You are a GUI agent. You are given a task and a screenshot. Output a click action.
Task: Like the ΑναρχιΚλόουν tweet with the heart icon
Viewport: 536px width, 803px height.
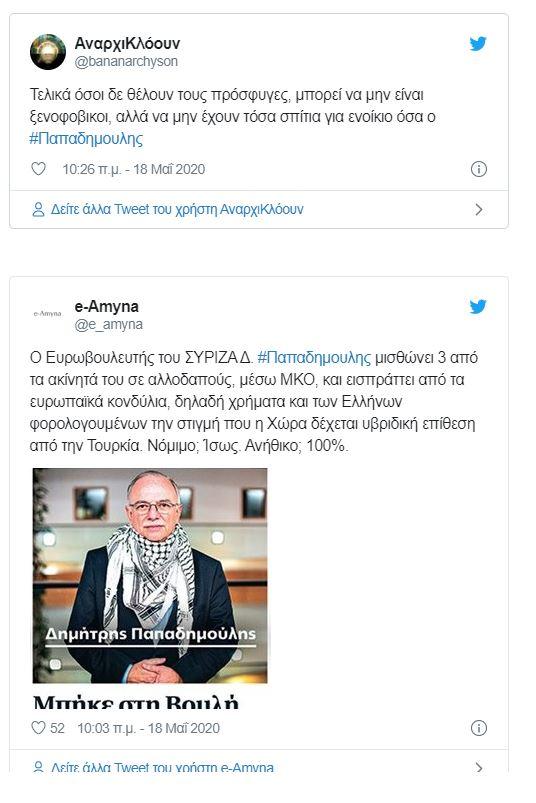pos(38,168)
